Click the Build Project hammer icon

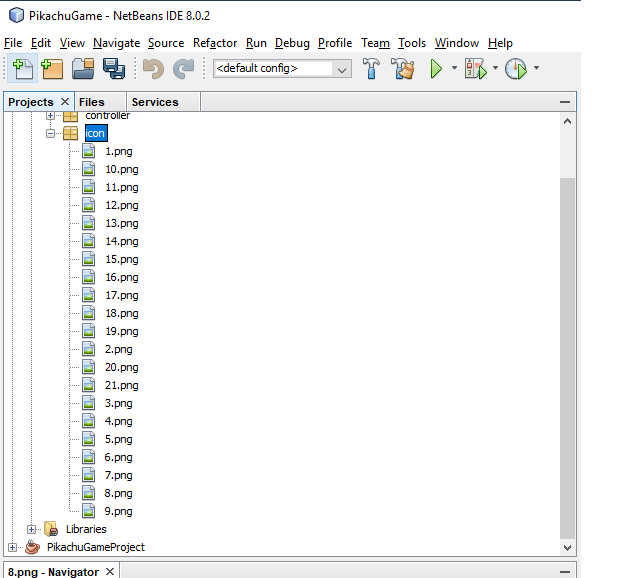372,69
